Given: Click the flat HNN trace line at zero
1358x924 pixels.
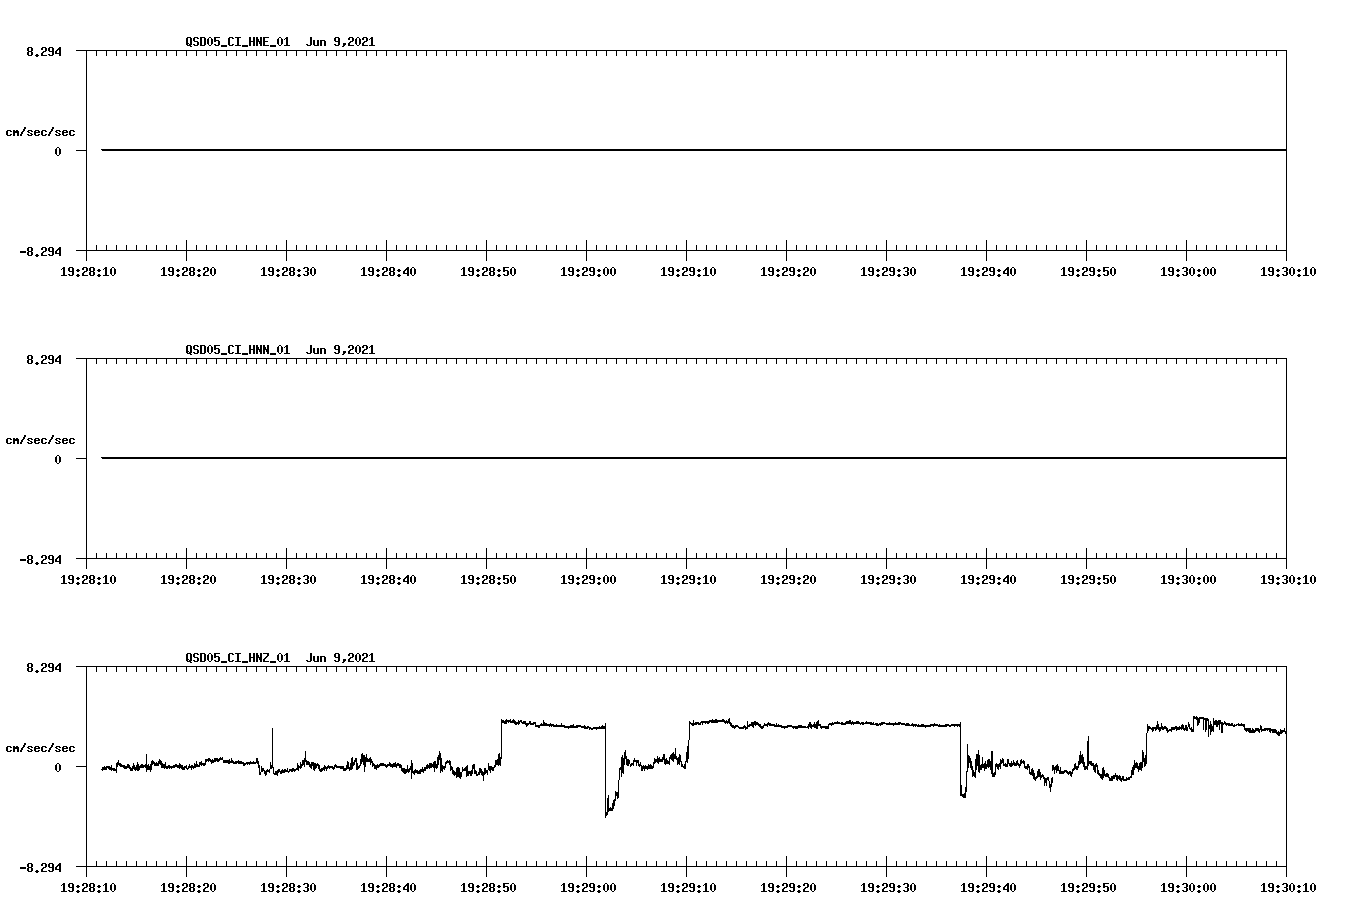Looking at the screenshot, I should click(x=694, y=458).
